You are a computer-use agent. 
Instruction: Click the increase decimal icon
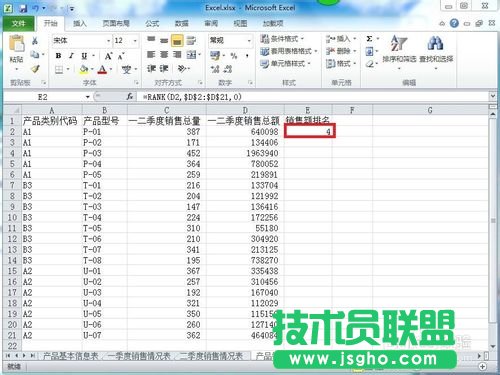(215, 69)
